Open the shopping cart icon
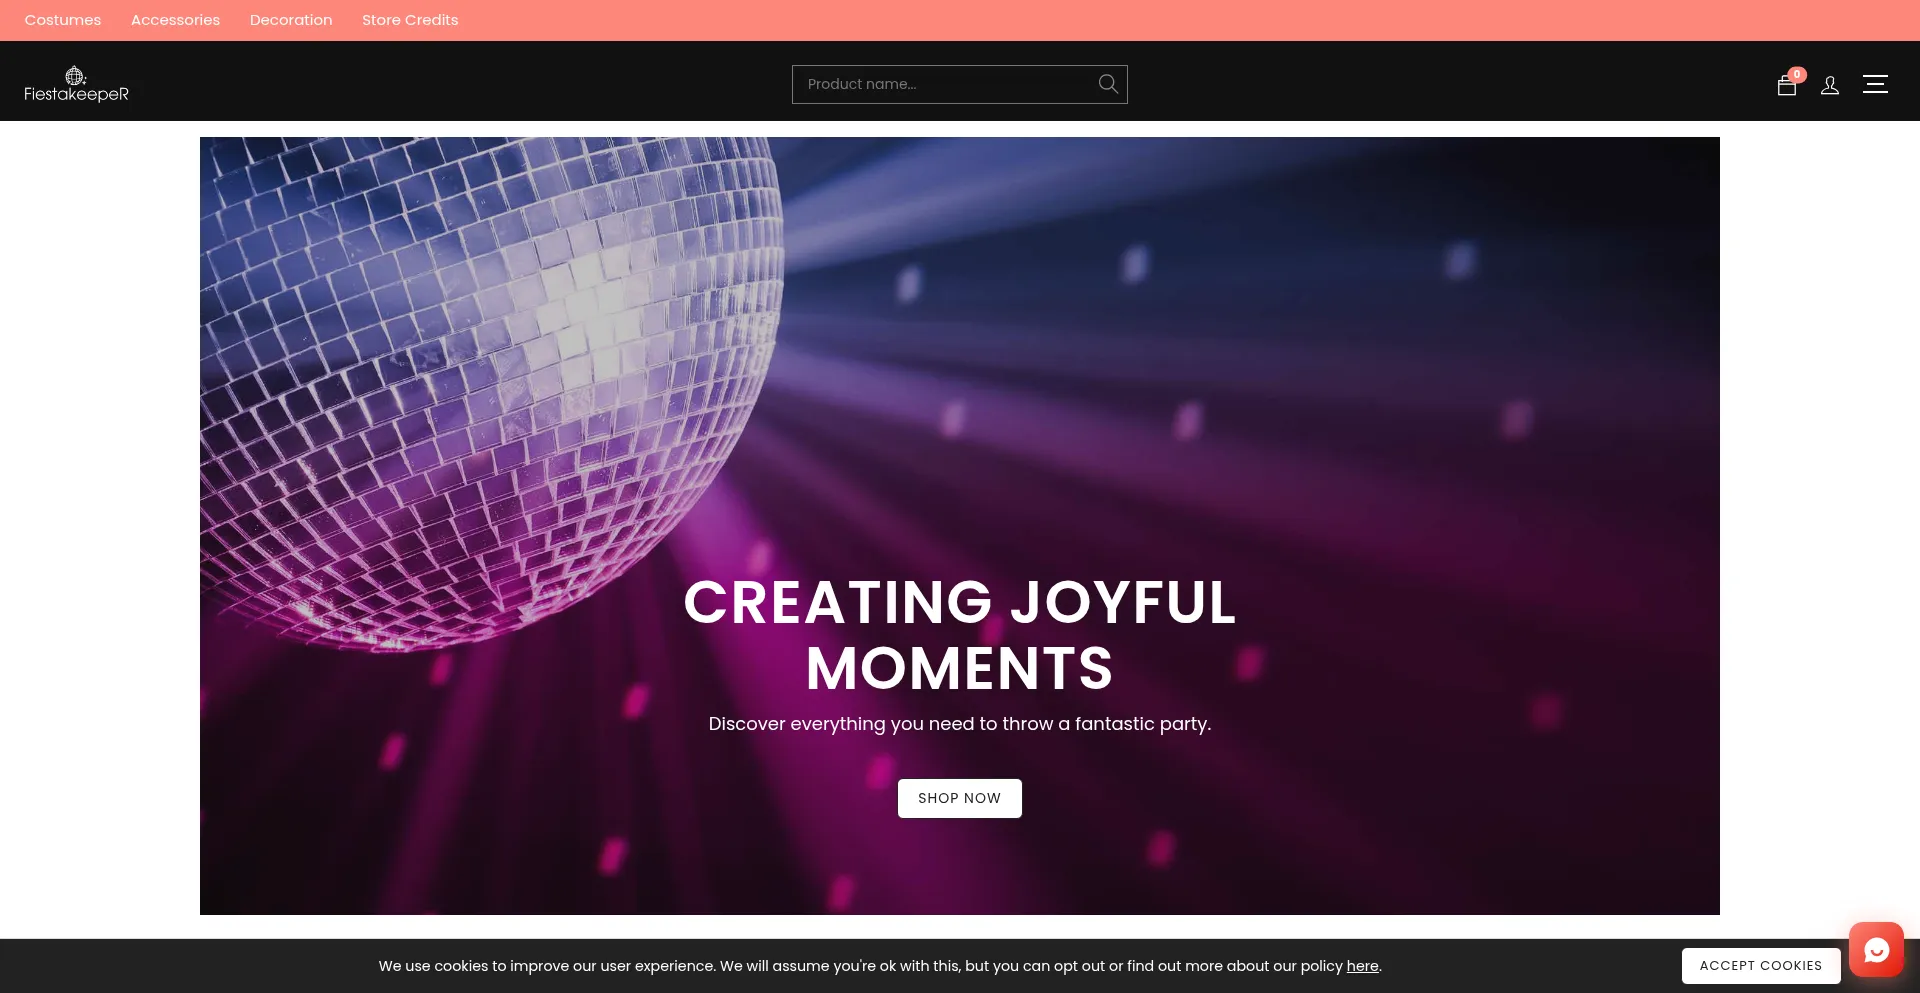 (x=1786, y=86)
